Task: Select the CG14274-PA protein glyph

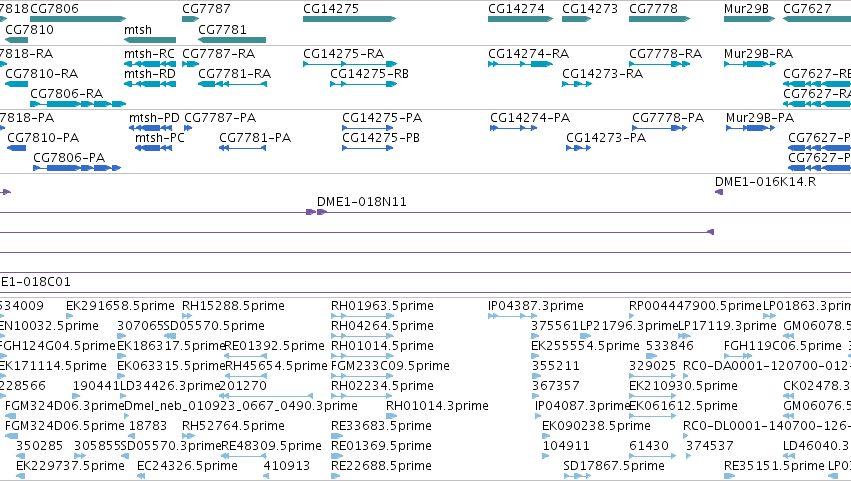Action: (x=513, y=128)
